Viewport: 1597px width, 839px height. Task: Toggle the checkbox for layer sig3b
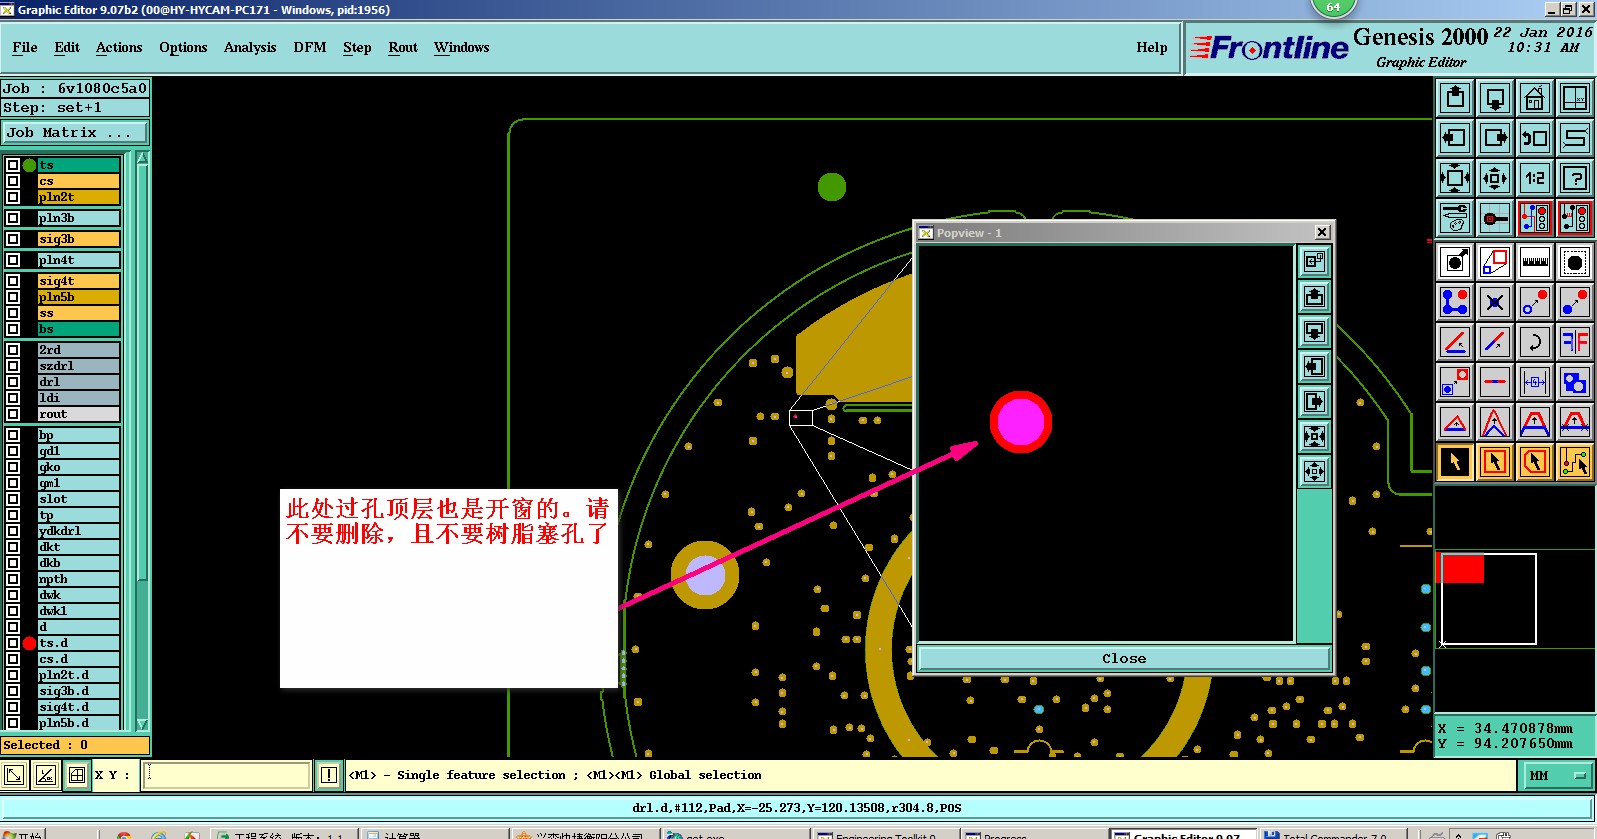tap(13, 239)
